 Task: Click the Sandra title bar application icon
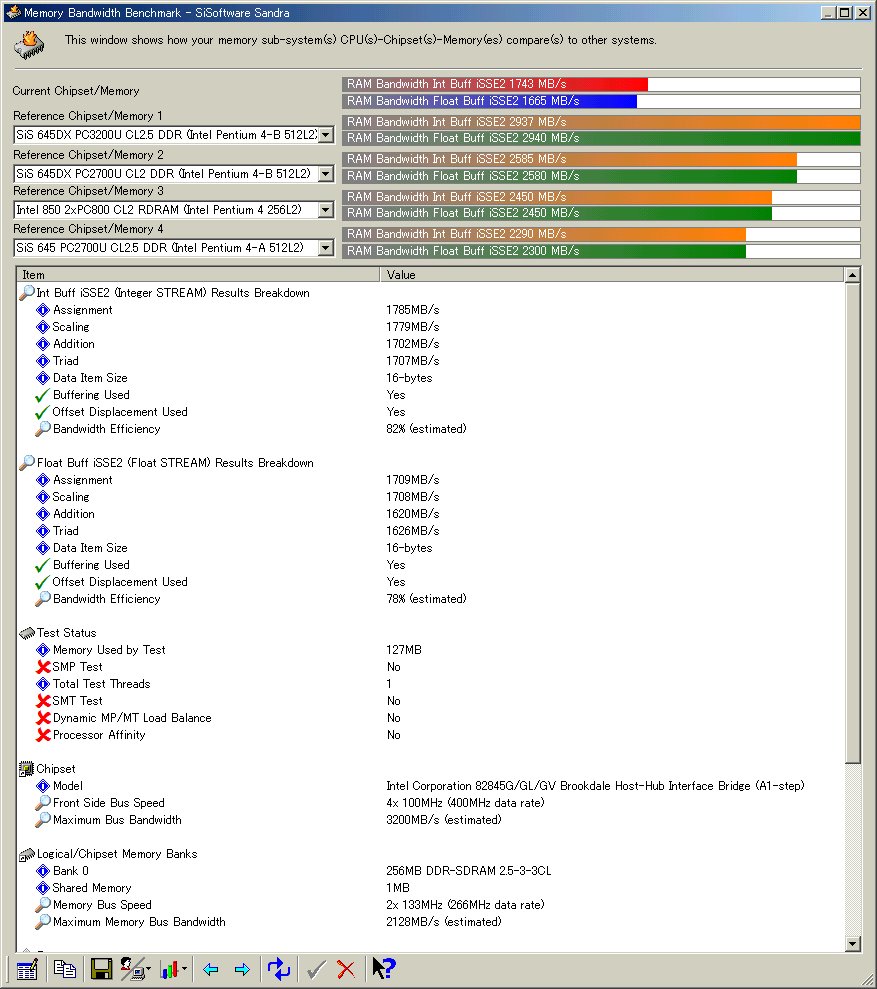(x=13, y=12)
